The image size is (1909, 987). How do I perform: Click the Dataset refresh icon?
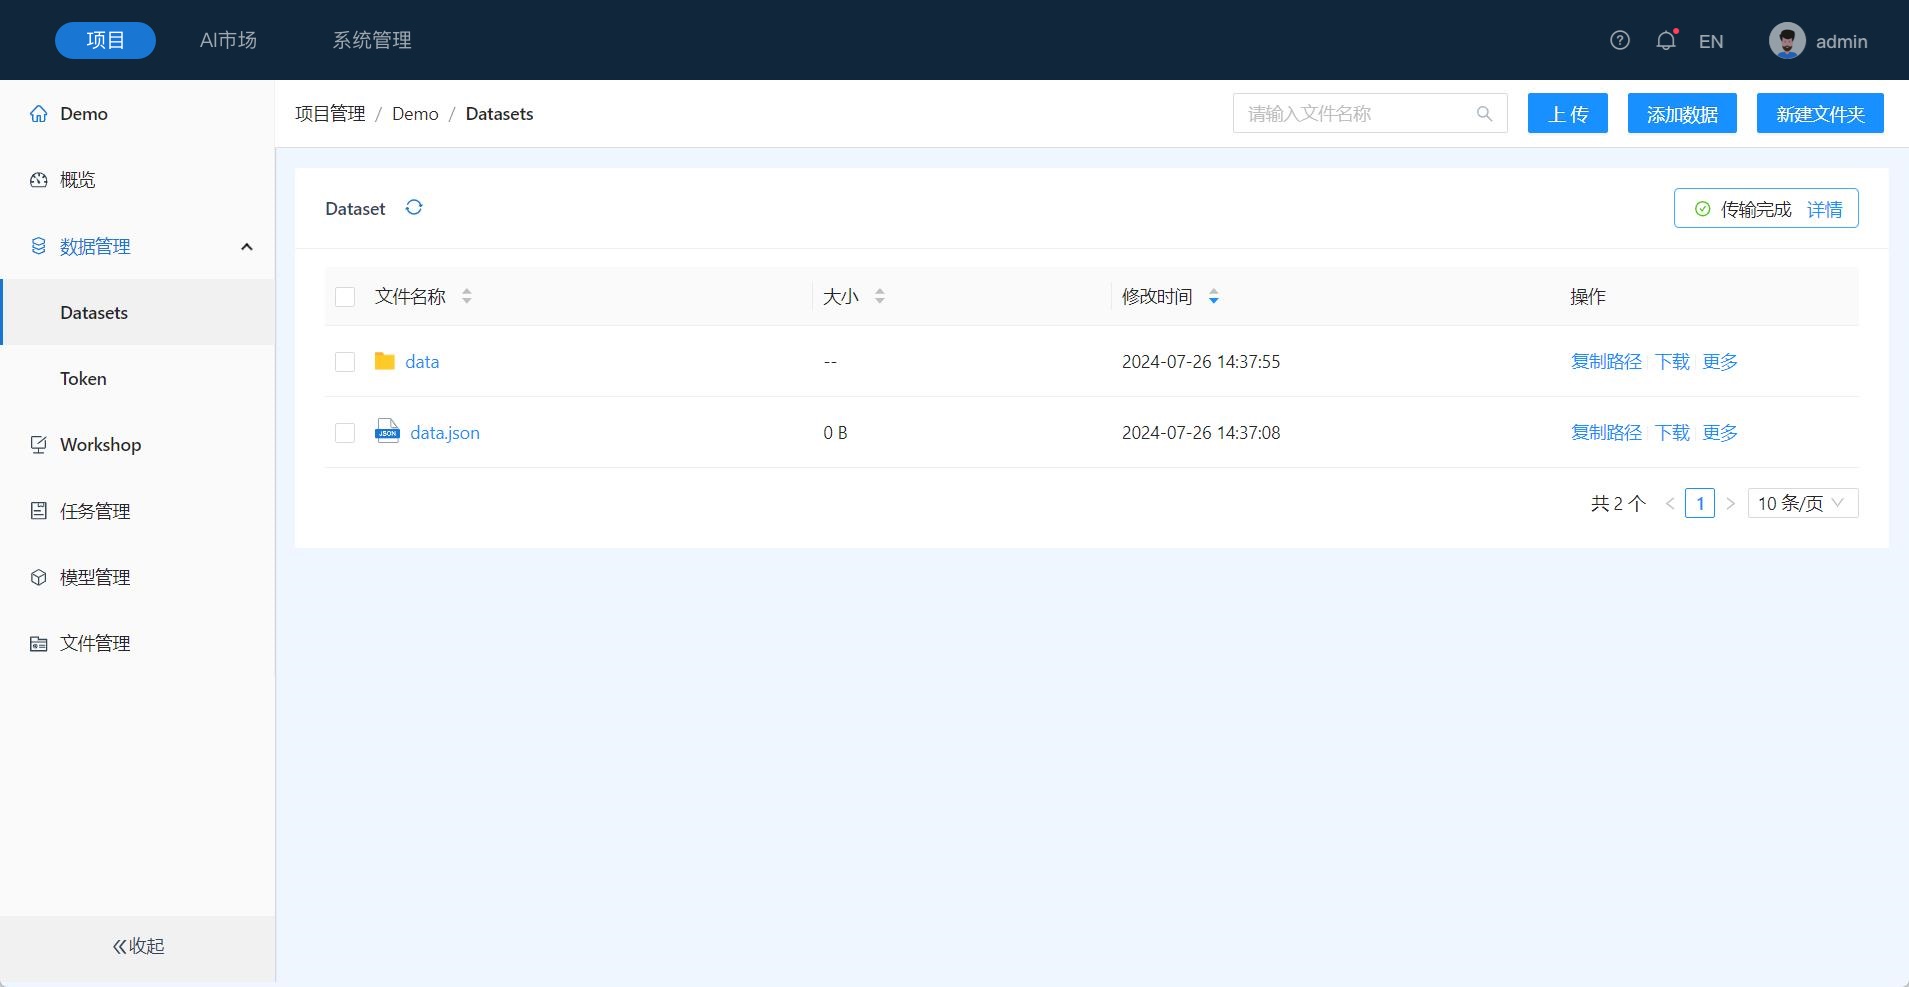click(x=414, y=207)
